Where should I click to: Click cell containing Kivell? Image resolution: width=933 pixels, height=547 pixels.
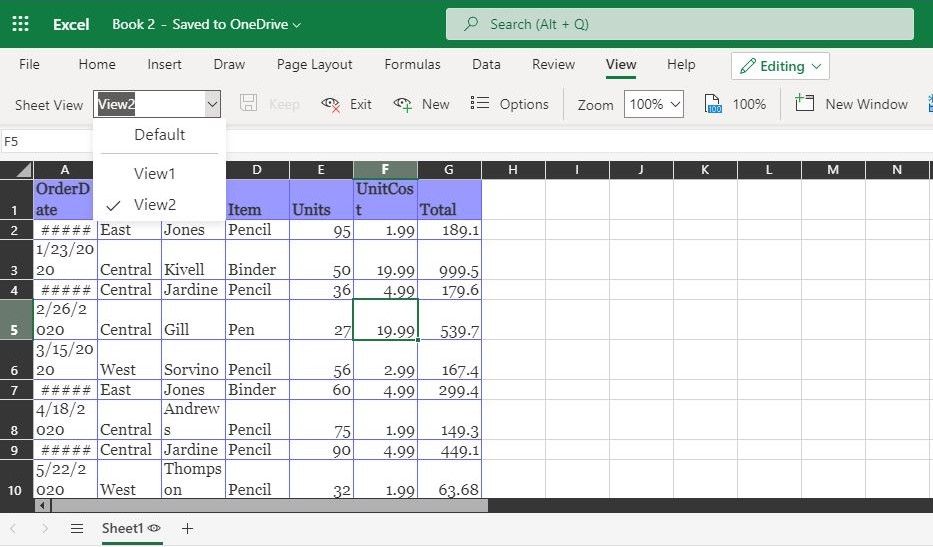click(193, 260)
